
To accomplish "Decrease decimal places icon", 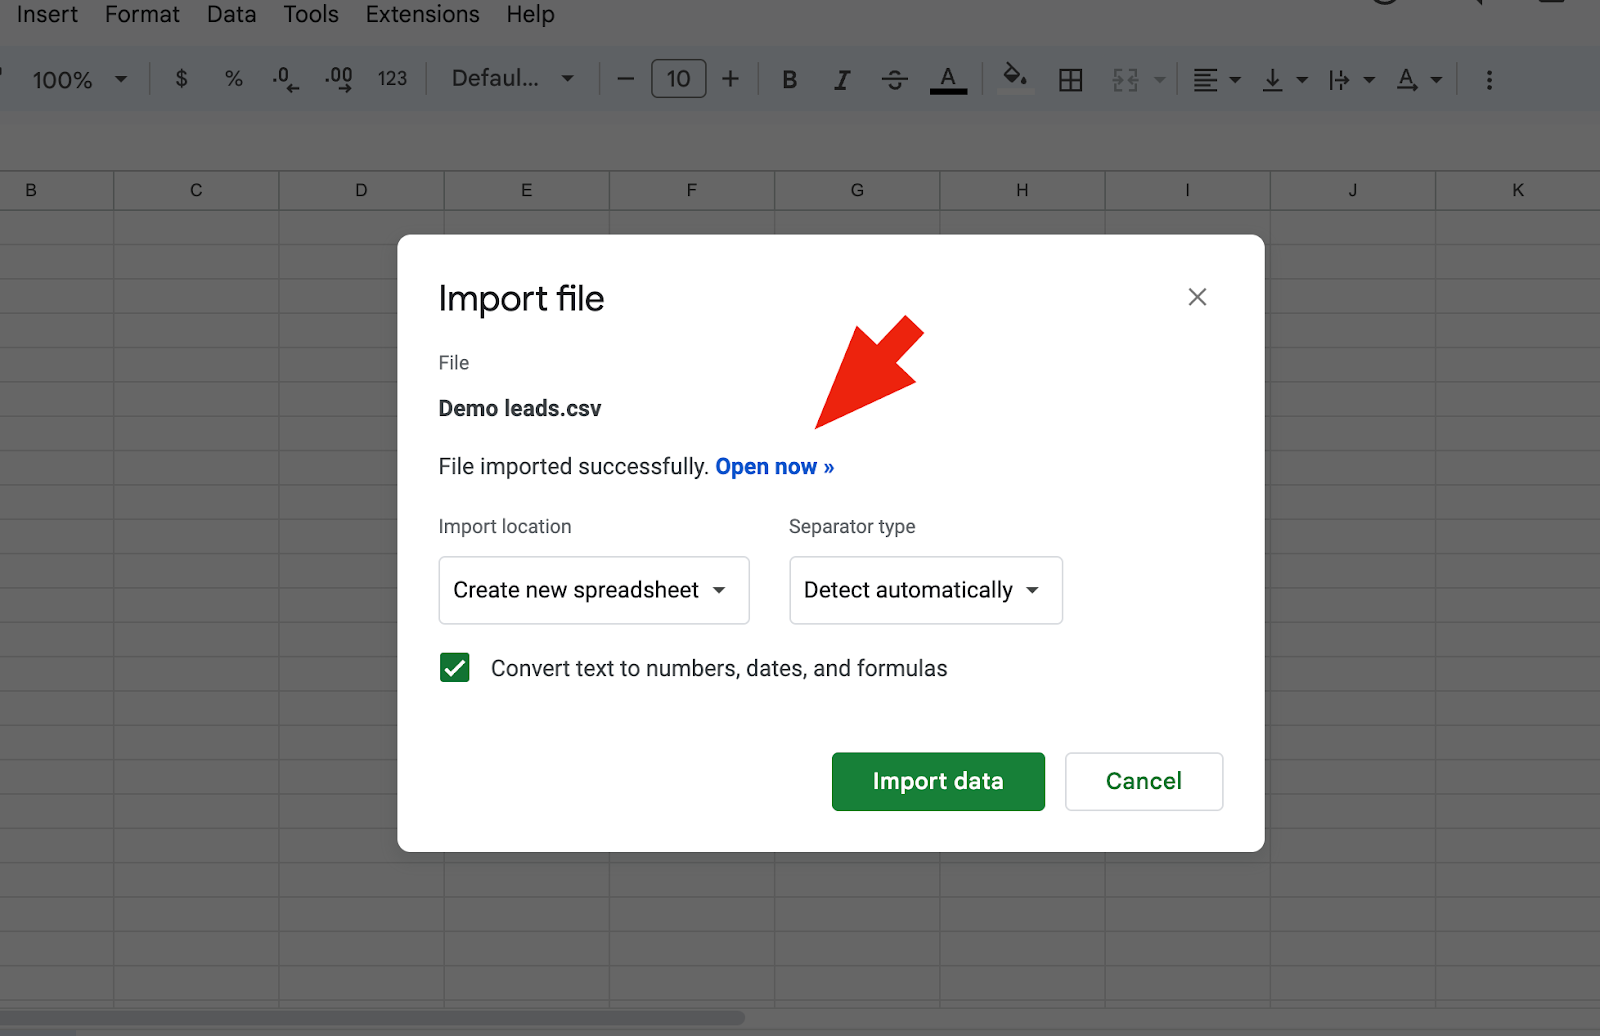I will (286, 79).
